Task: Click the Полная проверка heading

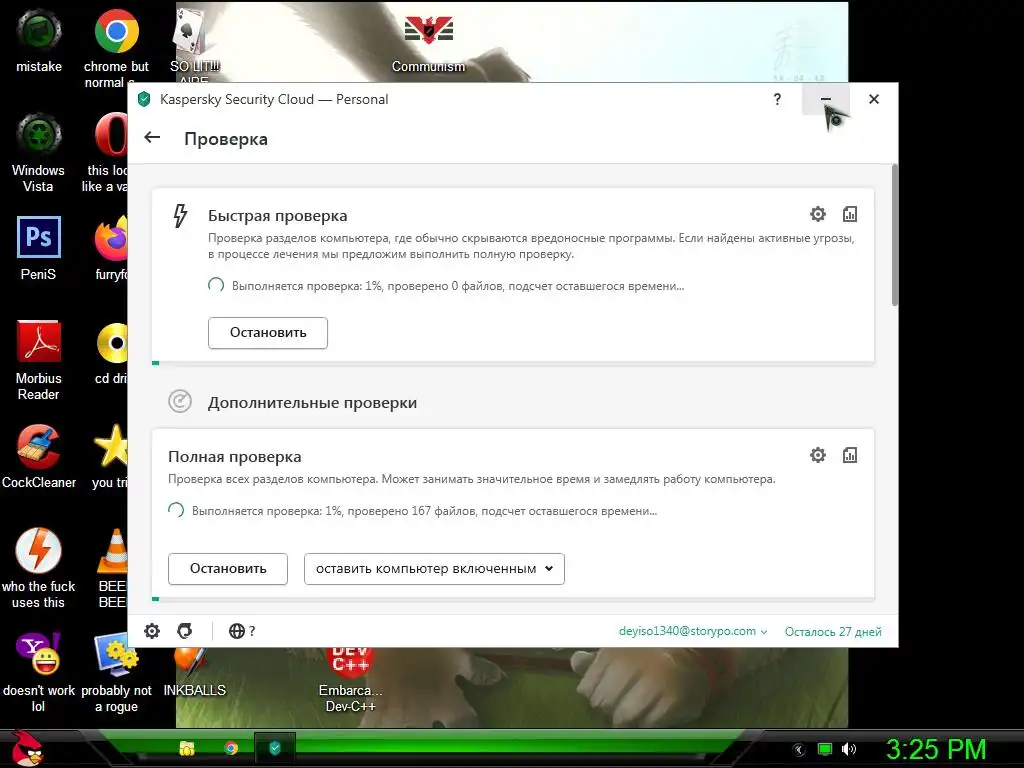Action: (x=234, y=457)
